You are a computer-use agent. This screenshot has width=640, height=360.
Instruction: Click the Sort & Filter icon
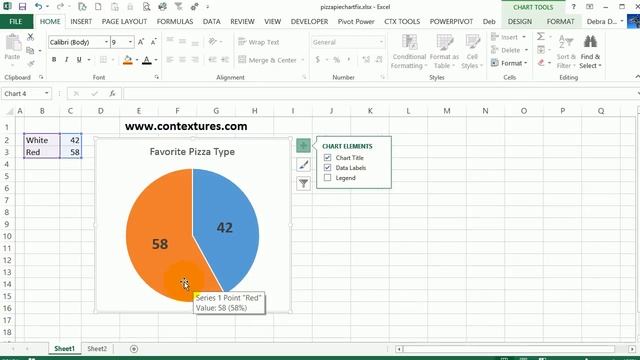click(566, 51)
